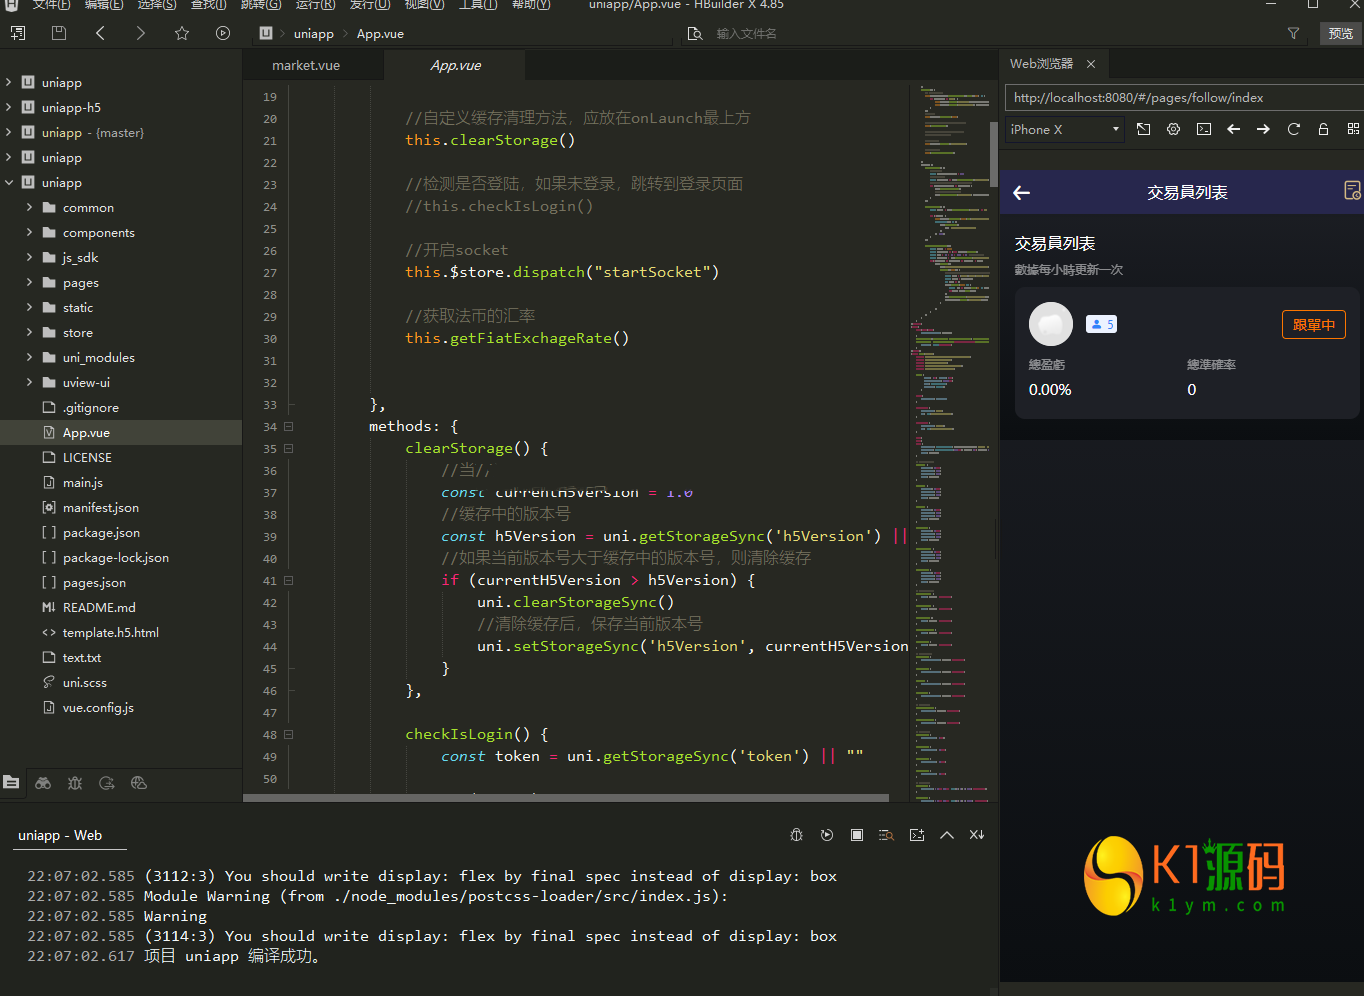Viewport: 1364px width, 996px height.
Task: Open the browser devtools console icon
Action: (x=1204, y=129)
